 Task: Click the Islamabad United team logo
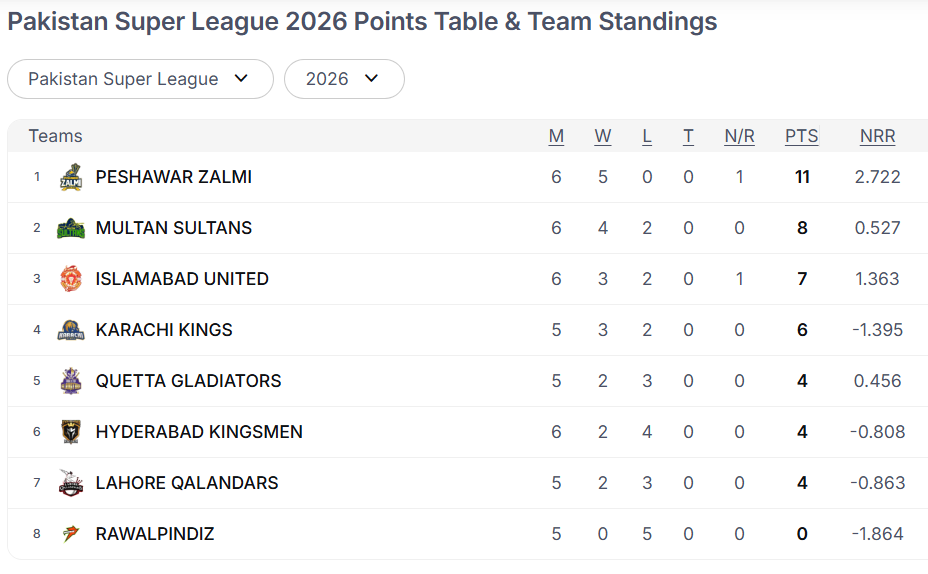pyautogui.click(x=70, y=279)
